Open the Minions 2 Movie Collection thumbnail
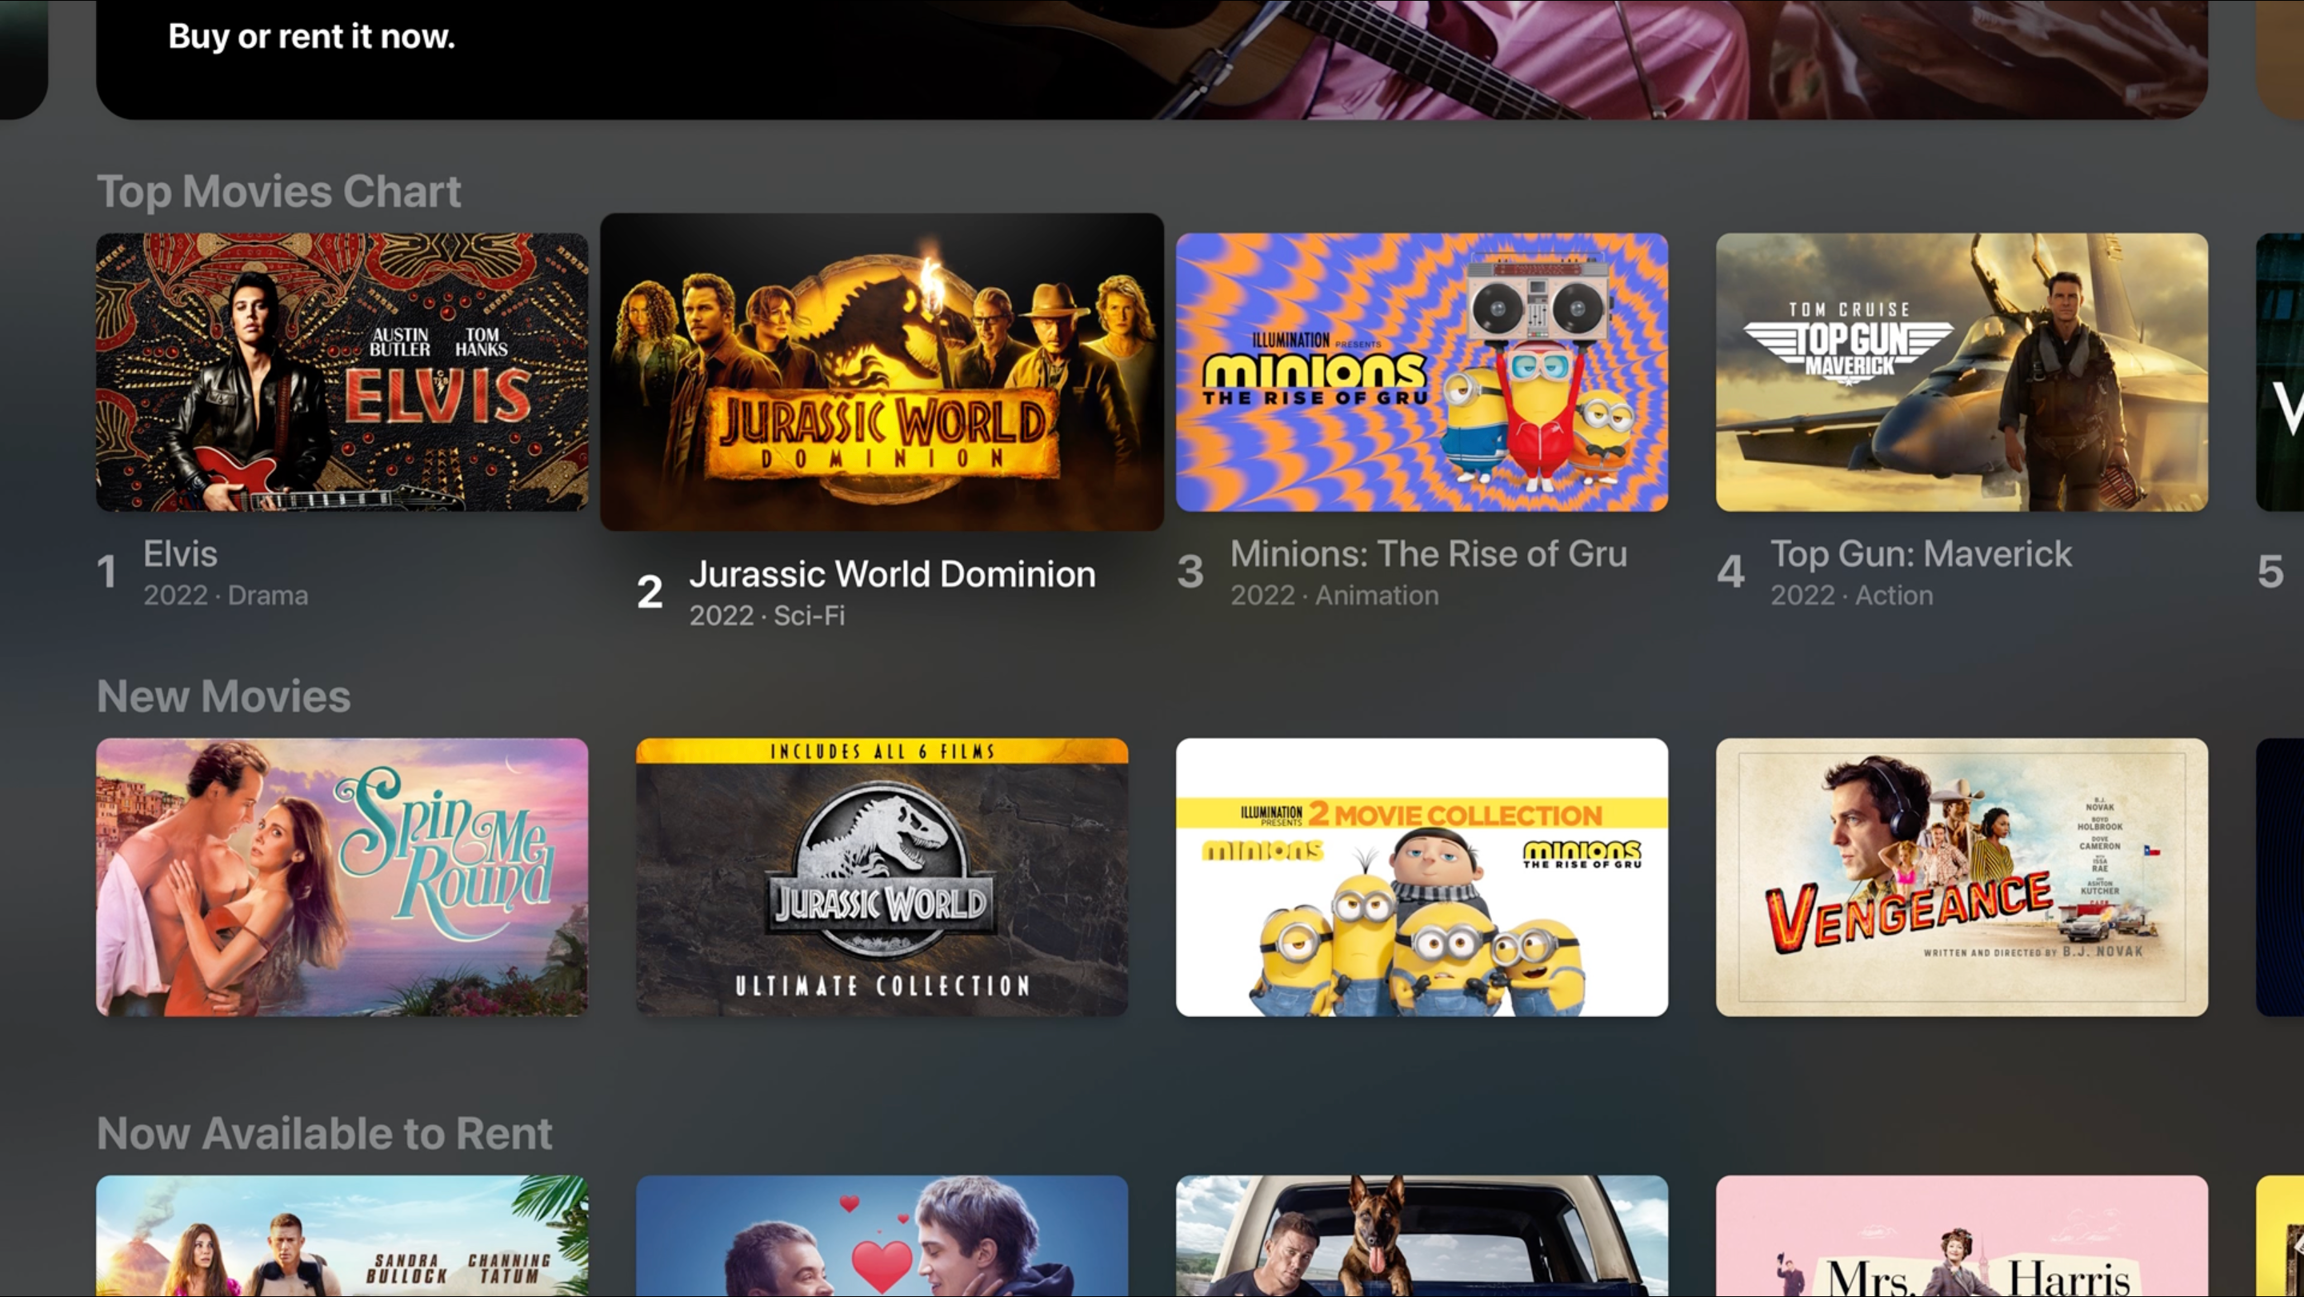 click(1422, 877)
